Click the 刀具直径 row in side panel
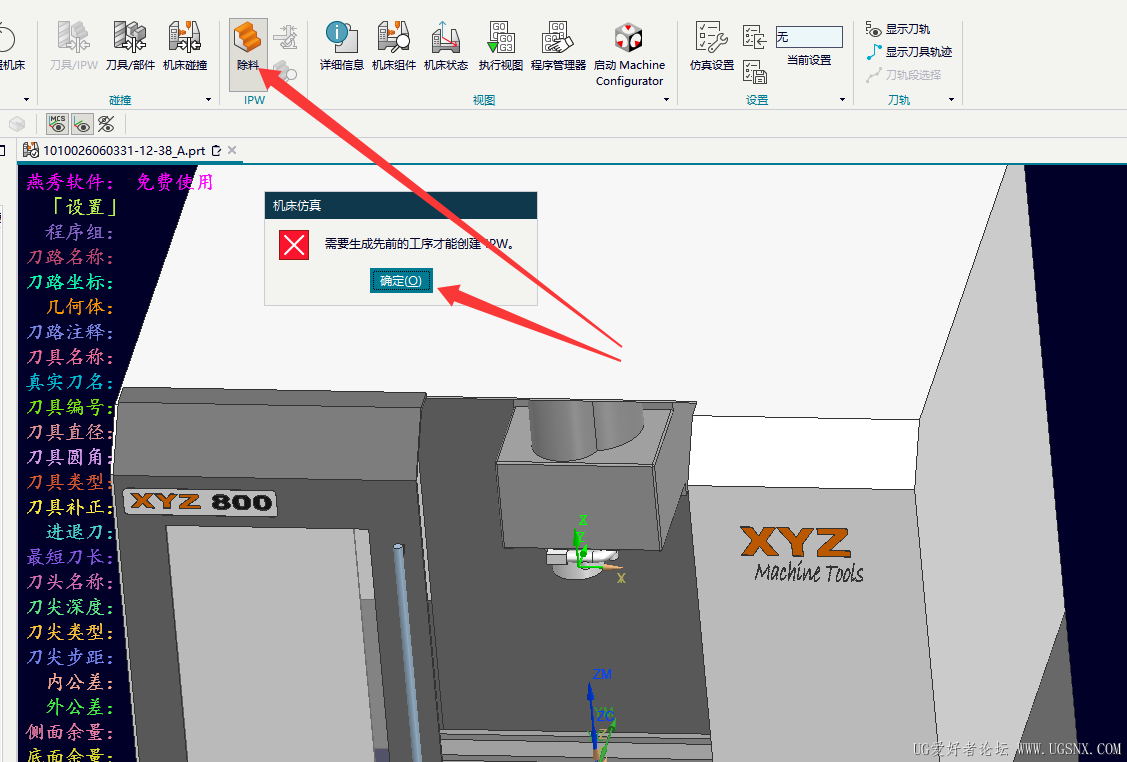The image size is (1127, 762). tap(70, 432)
